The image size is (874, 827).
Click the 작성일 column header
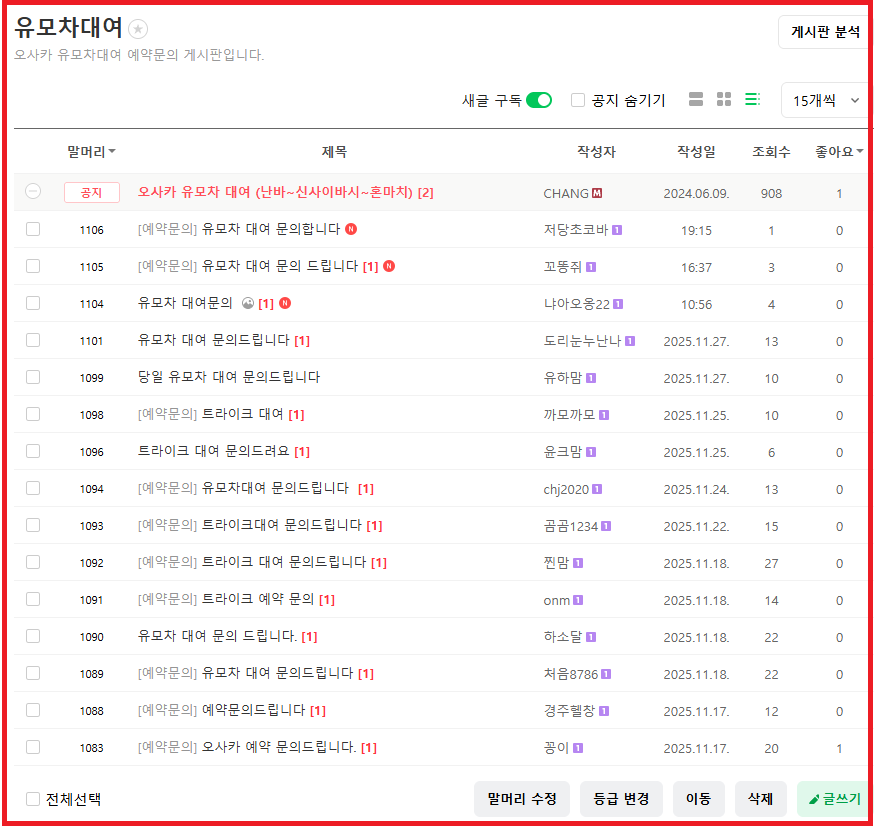[696, 152]
